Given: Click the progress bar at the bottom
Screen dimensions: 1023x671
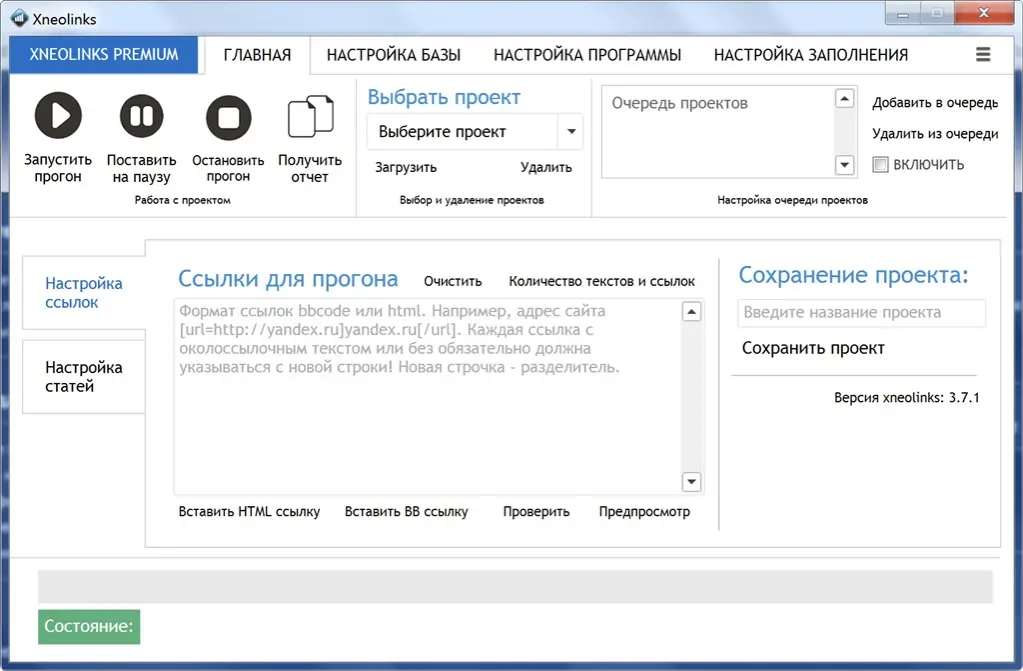Looking at the screenshot, I should [512, 584].
